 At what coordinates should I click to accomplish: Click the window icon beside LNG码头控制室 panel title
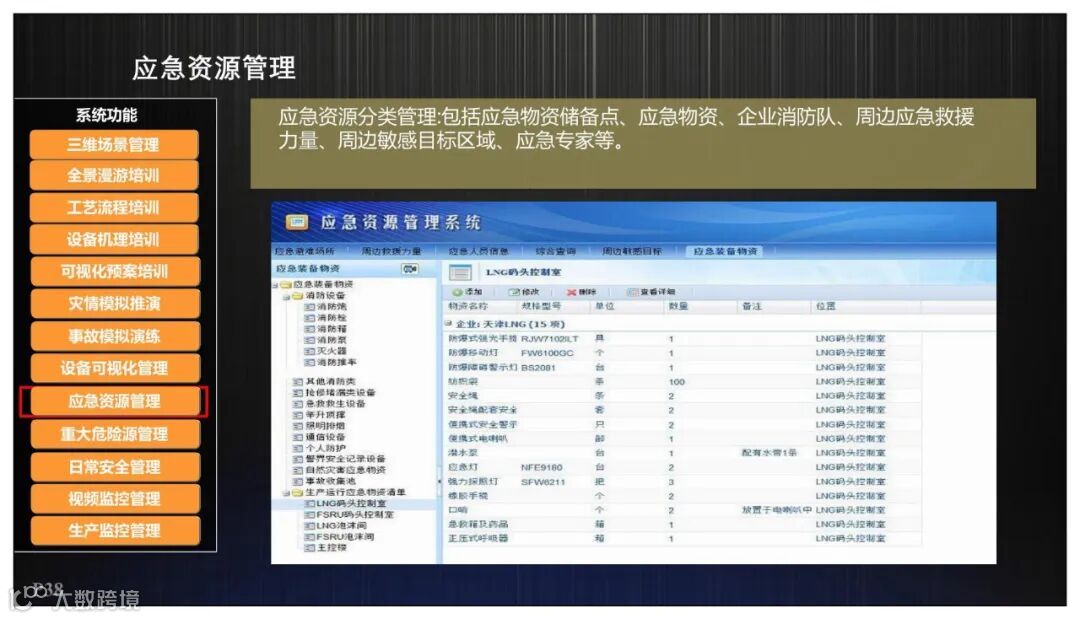pyautogui.click(x=460, y=272)
